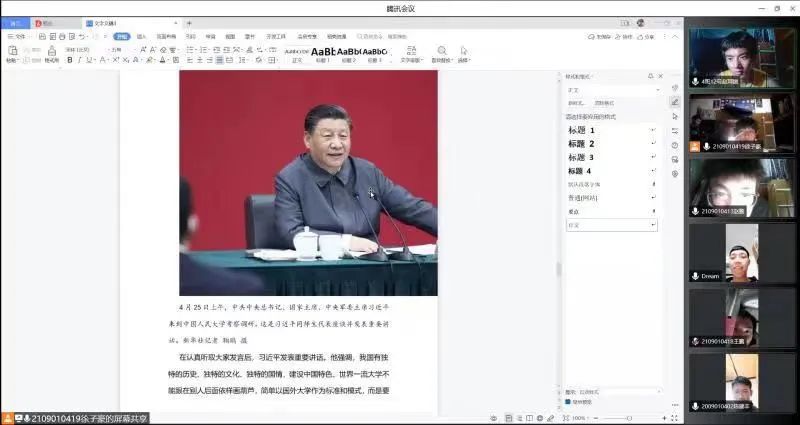Expand the 标题 1 style options arrow
Viewport: 800px width, 425px height.
pyautogui.click(x=653, y=130)
